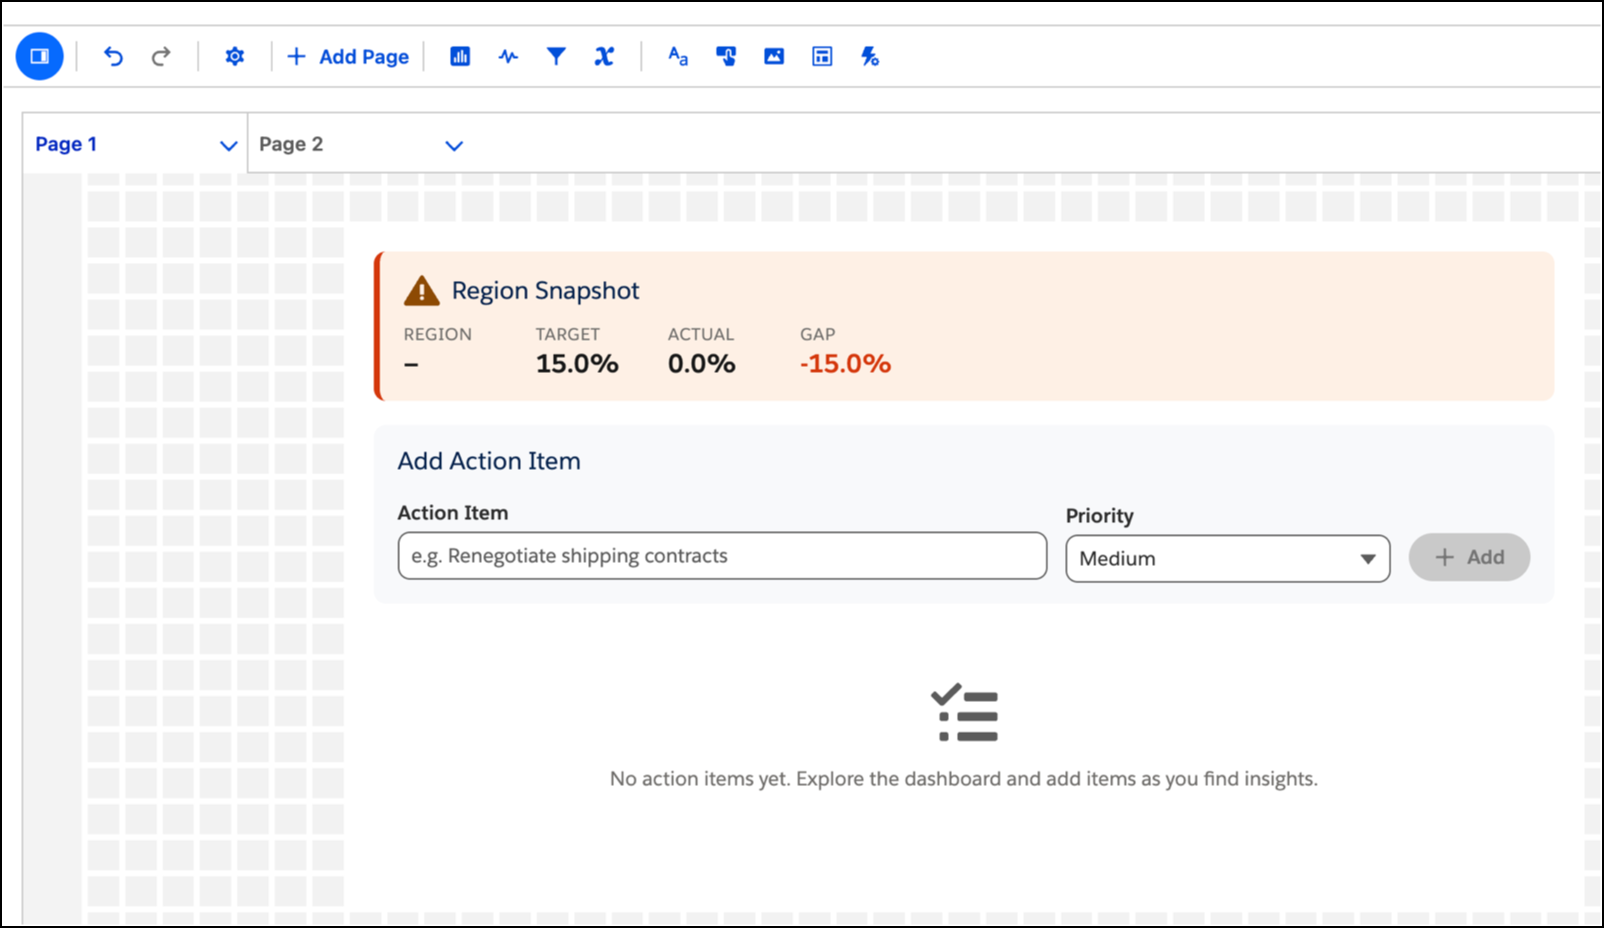Open the variable (x) icon
This screenshot has height=928, width=1604.
604,56
